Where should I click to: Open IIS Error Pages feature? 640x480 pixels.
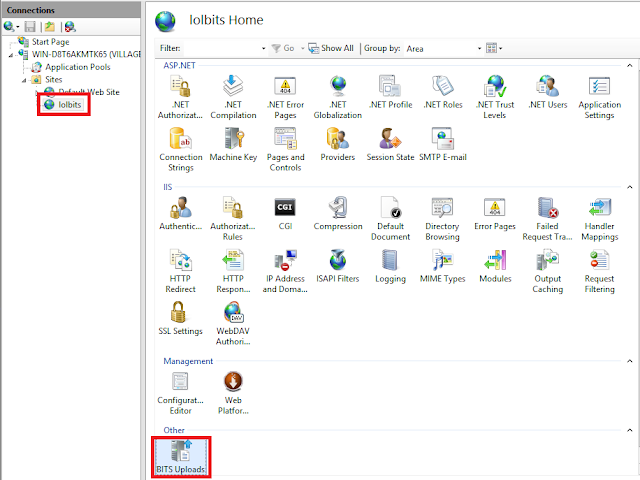pos(495,214)
